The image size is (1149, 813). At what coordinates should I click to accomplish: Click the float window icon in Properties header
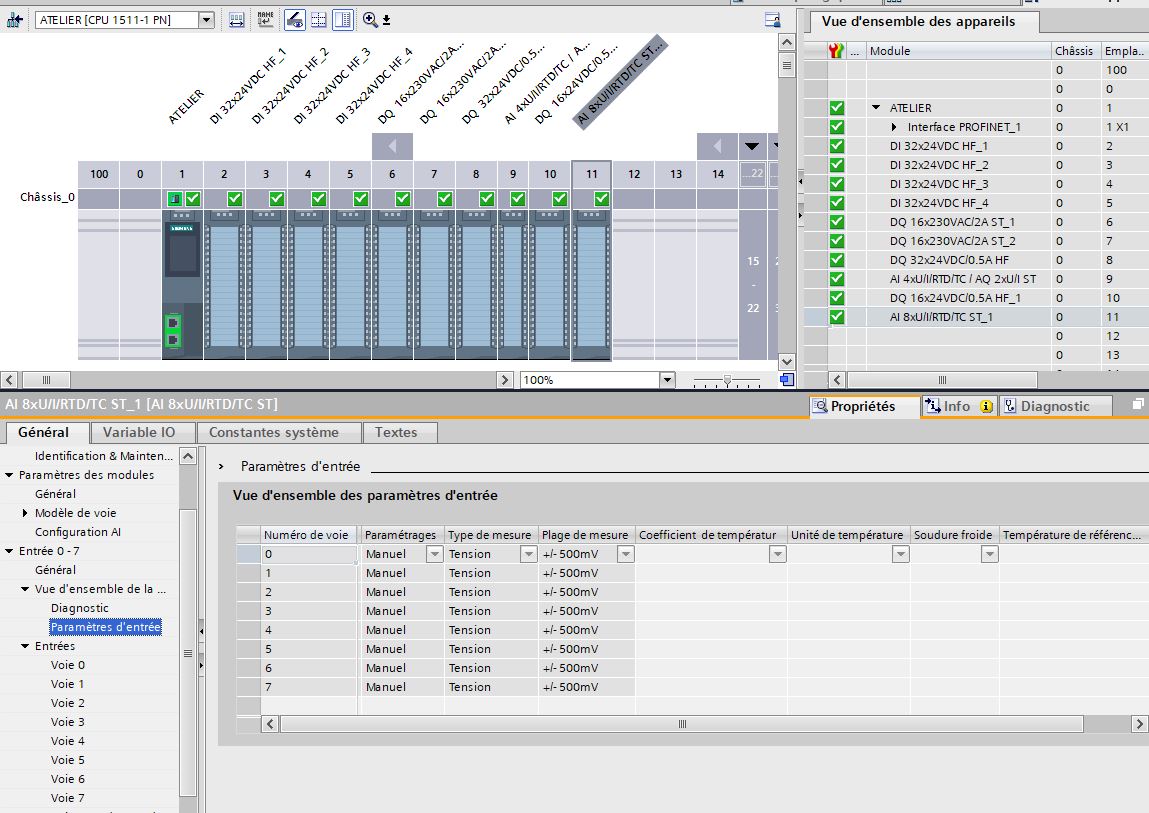1138,406
